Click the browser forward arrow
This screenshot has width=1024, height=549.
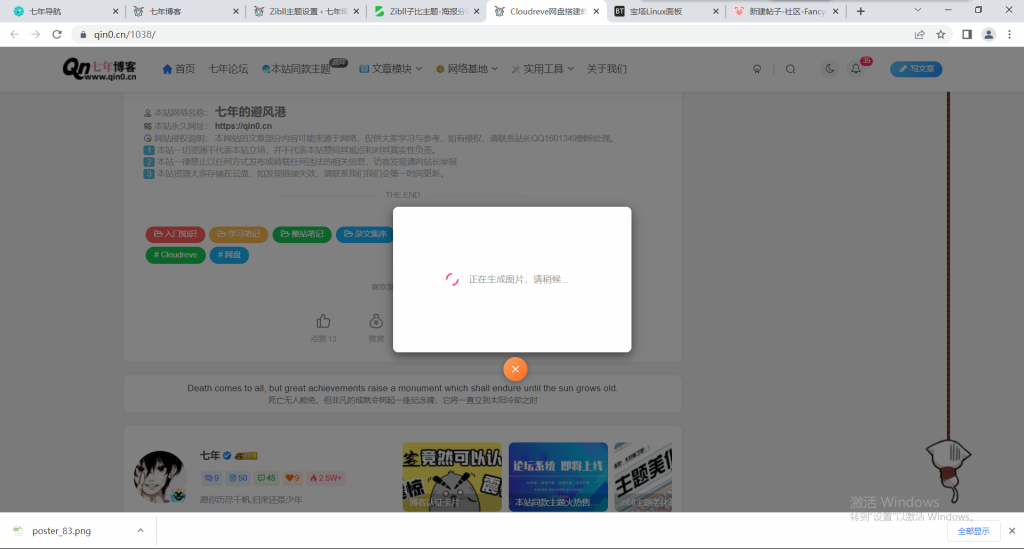[x=36, y=34]
